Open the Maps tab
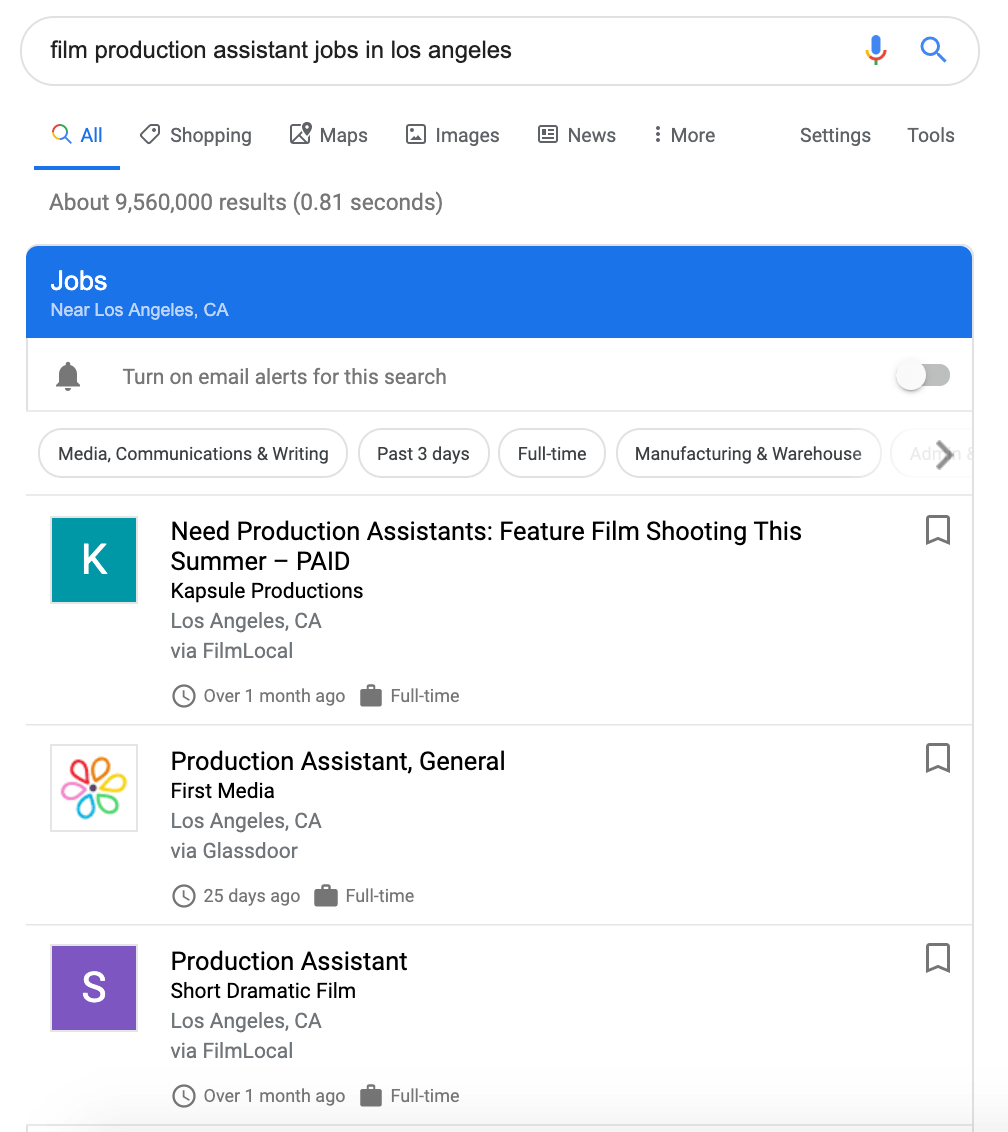The height and width of the screenshot is (1132, 1008). click(x=329, y=135)
